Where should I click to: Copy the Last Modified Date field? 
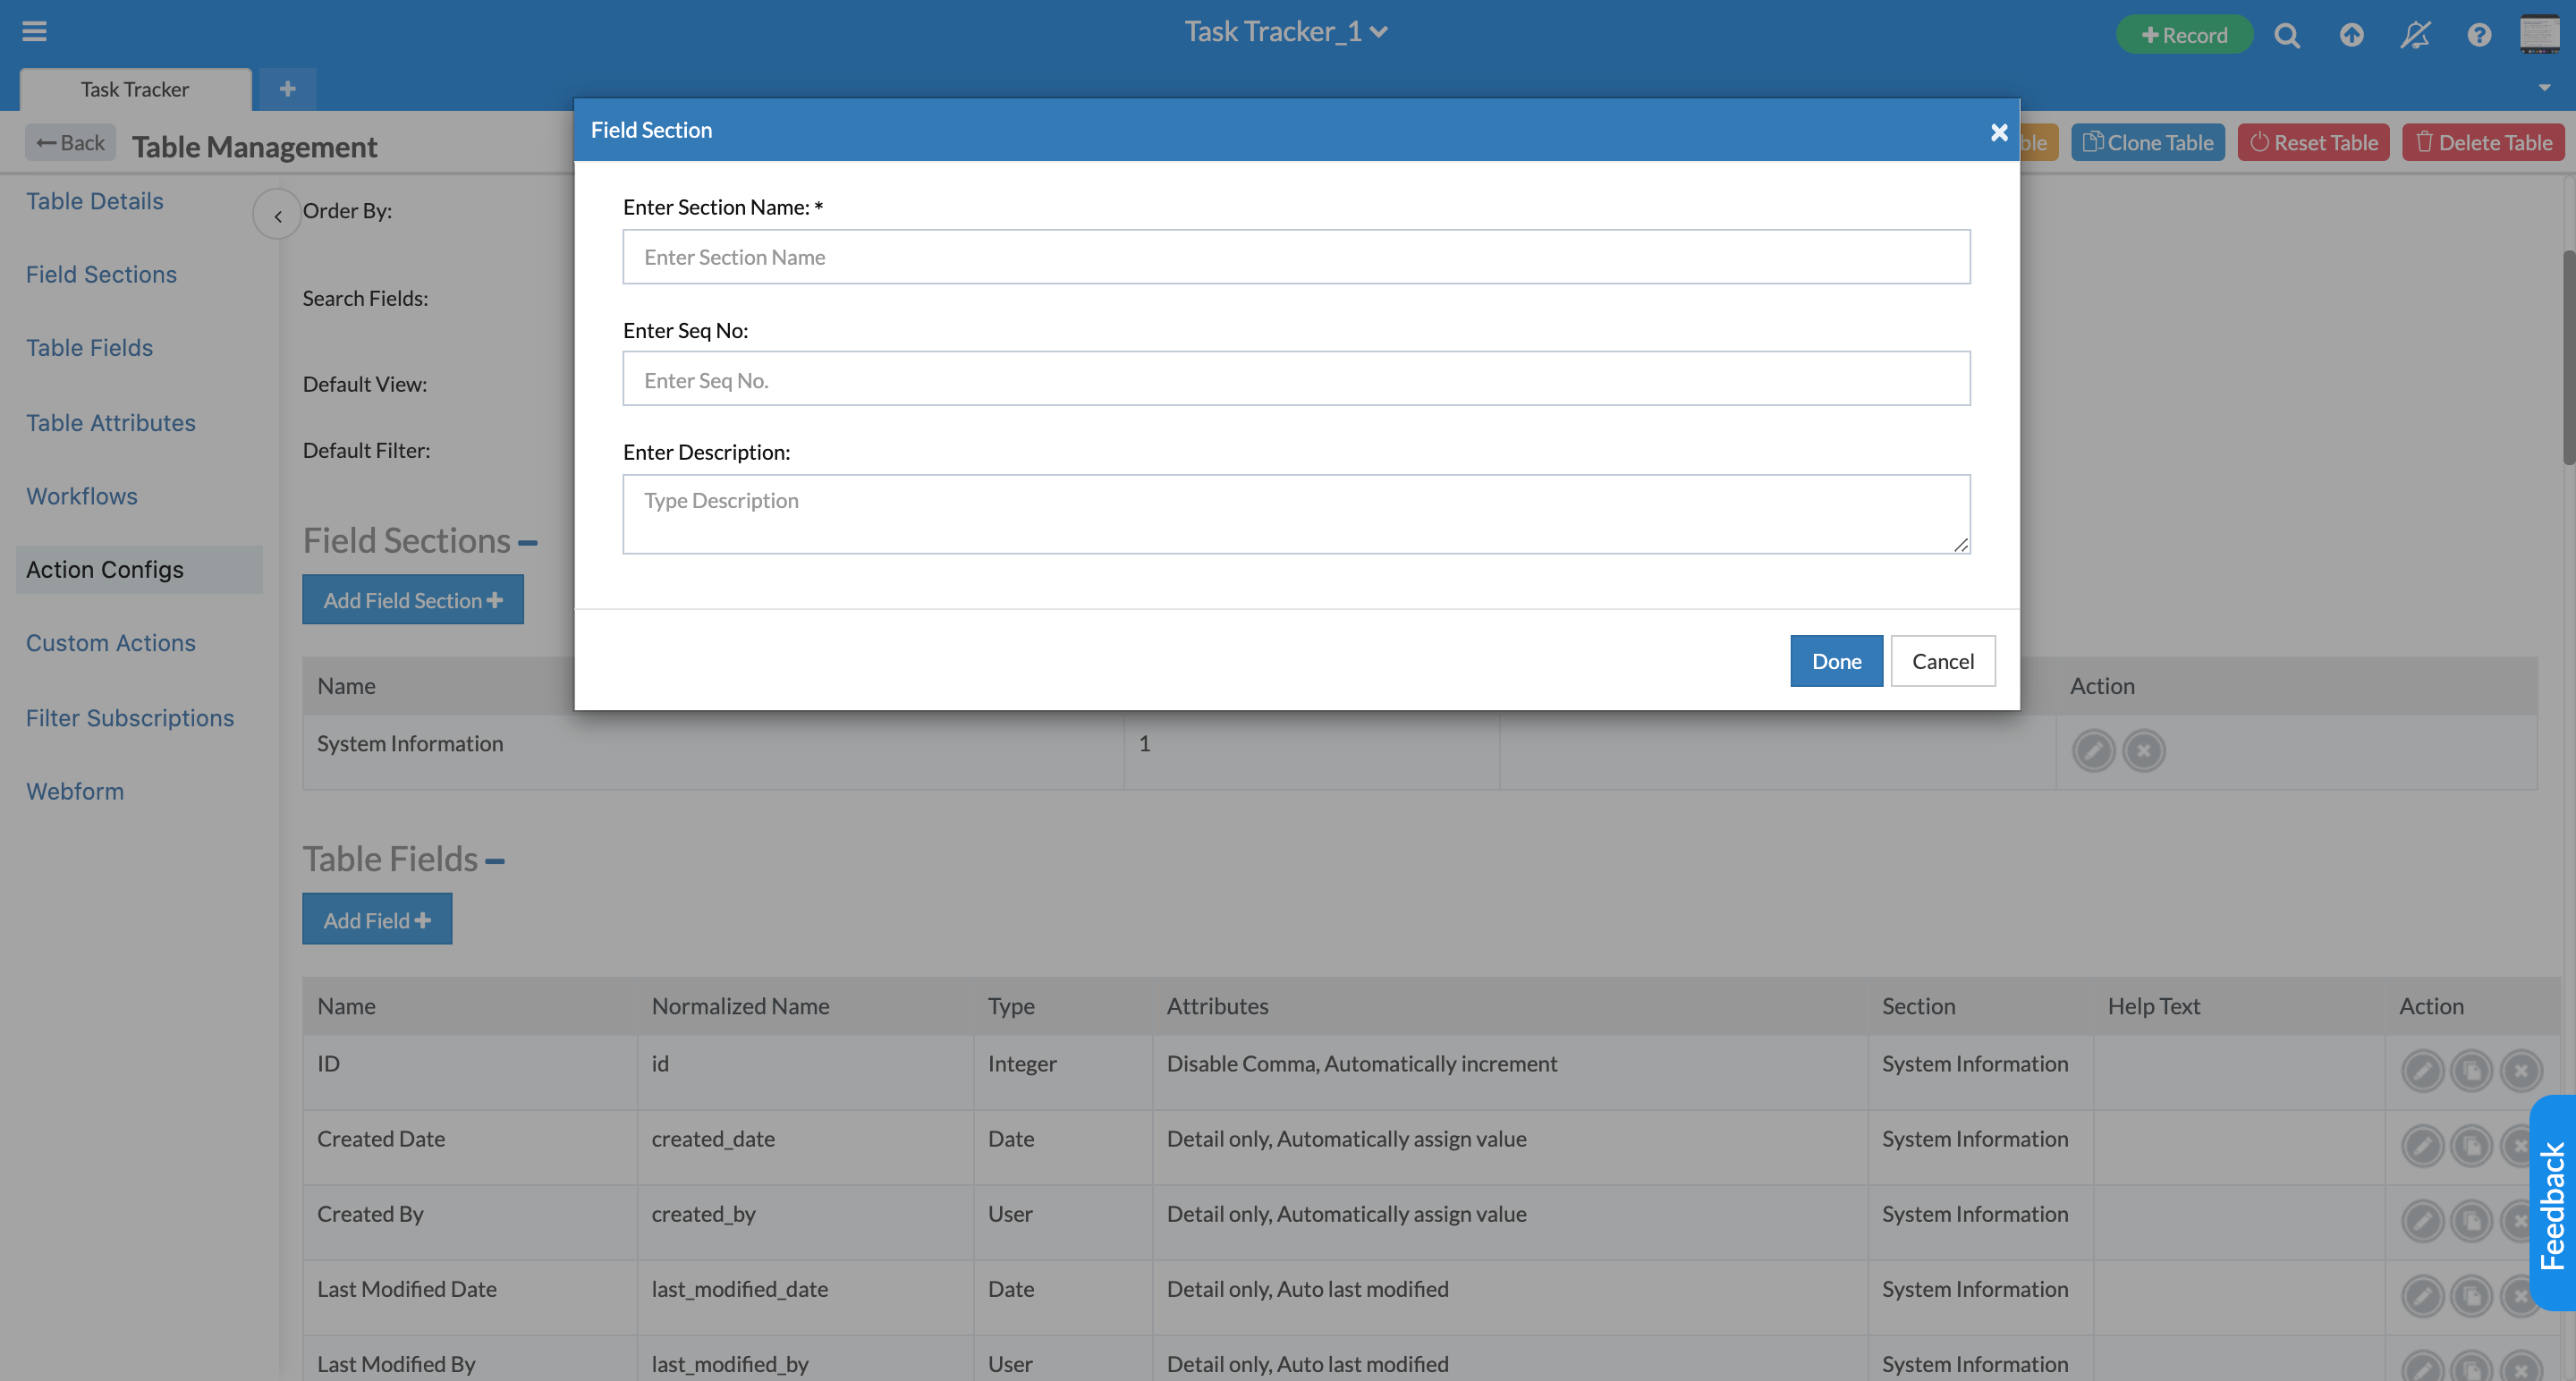(x=2471, y=1296)
